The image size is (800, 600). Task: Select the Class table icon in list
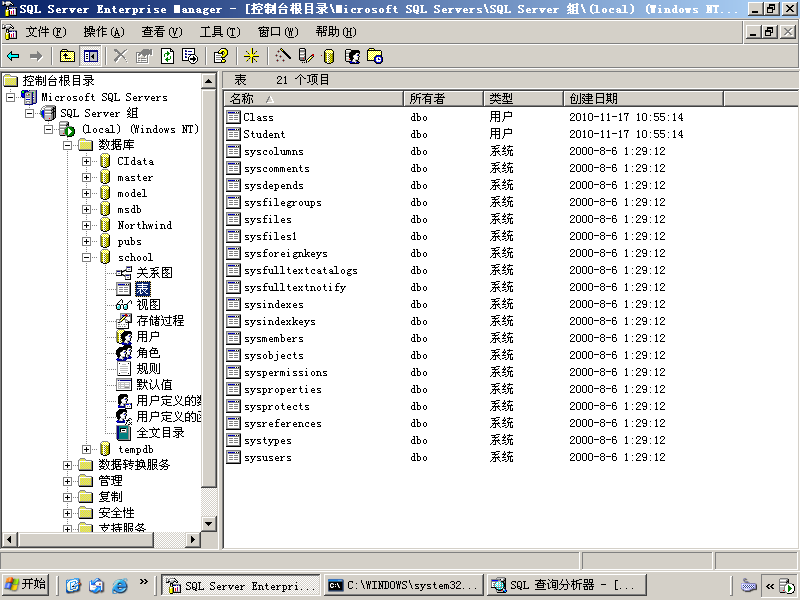point(233,117)
